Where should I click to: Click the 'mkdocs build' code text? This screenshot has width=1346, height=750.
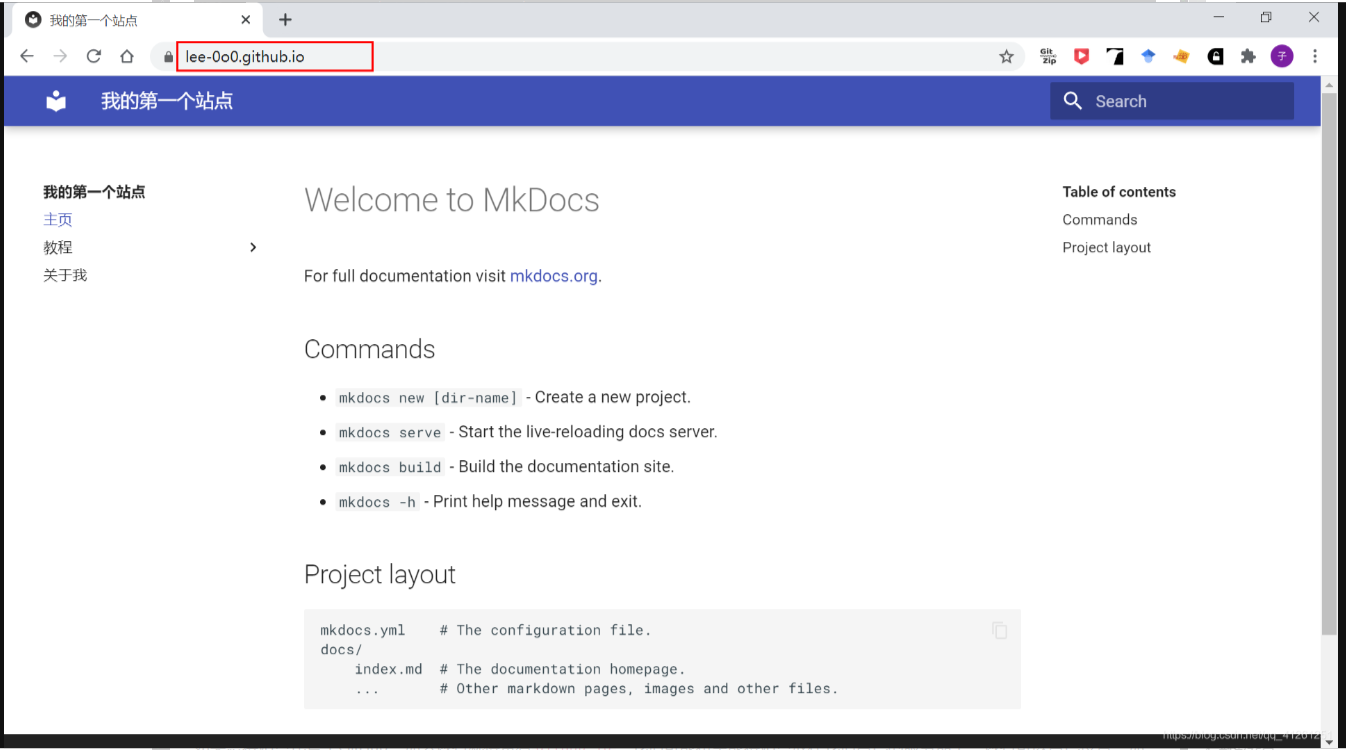coord(390,467)
